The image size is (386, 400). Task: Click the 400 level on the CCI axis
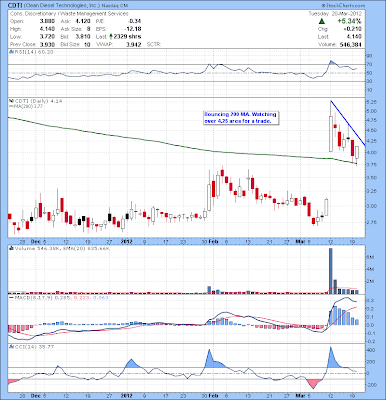point(371,350)
